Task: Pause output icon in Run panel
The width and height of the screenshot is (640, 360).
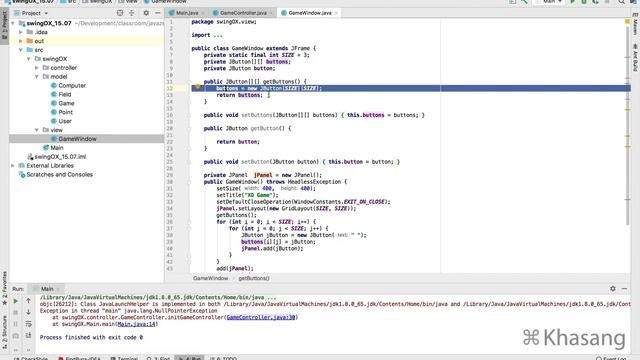Action: tap(16, 324)
